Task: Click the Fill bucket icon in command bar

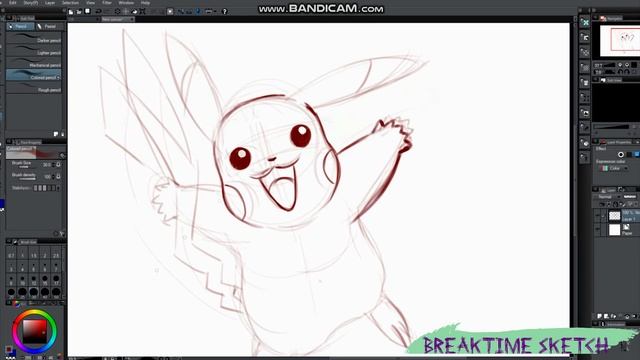Action: tap(135, 12)
